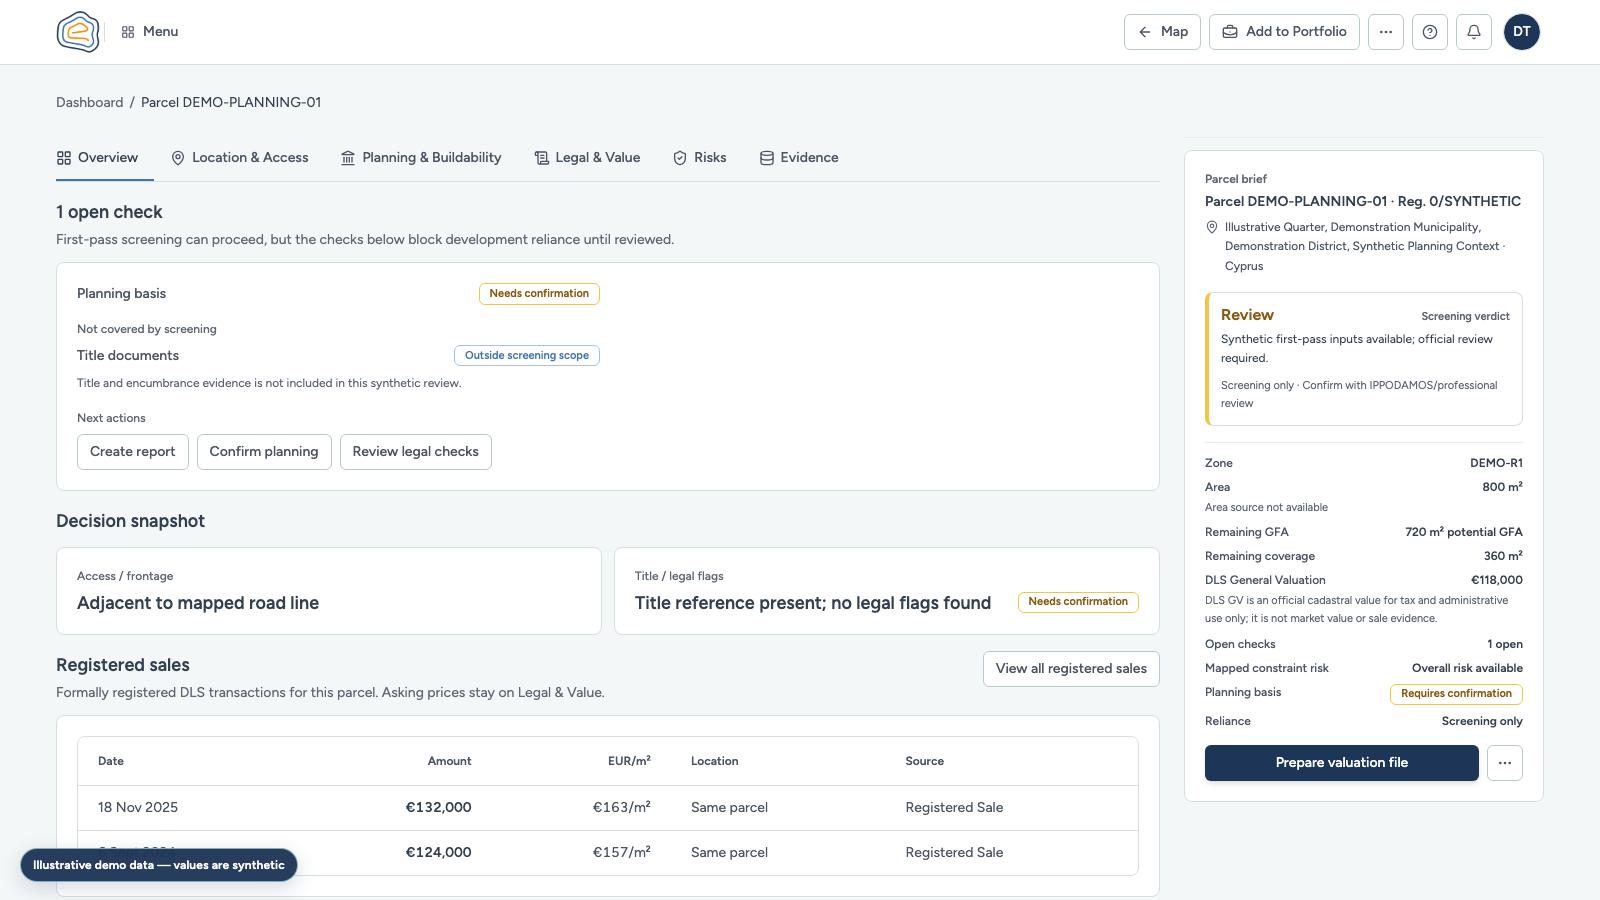
Task: Click the Confirm planning button
Action: point(264,452)
